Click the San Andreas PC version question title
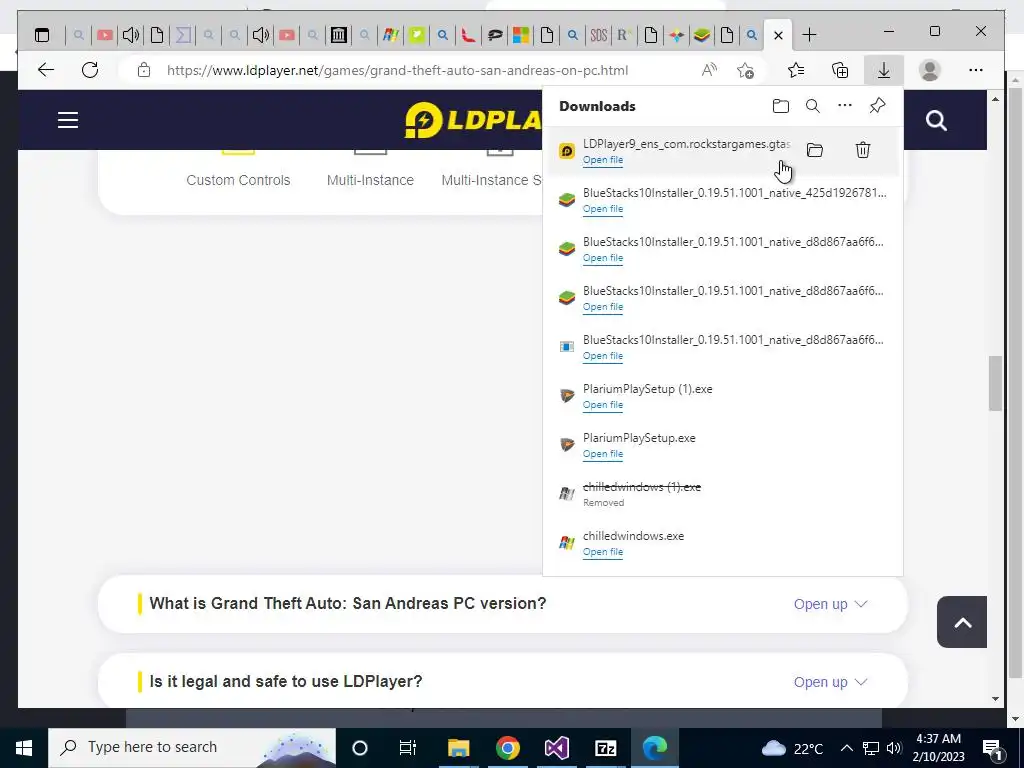The width and height of the screenshot is (1024, 768). click(347, 603)
